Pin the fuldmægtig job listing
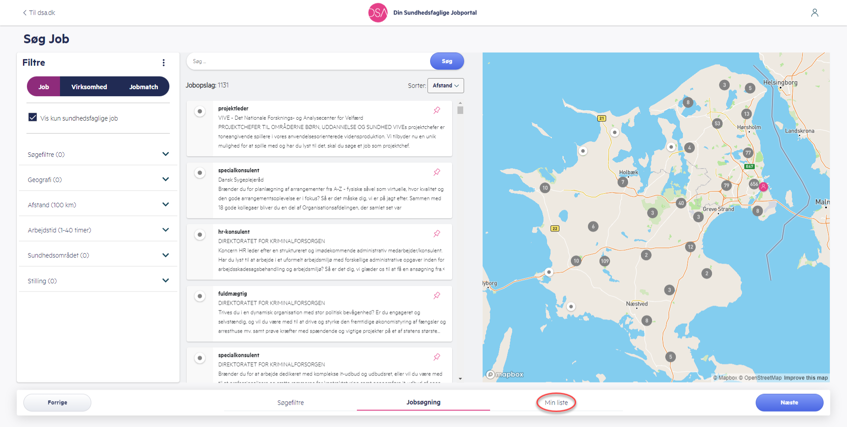 (x=437, y=296)
